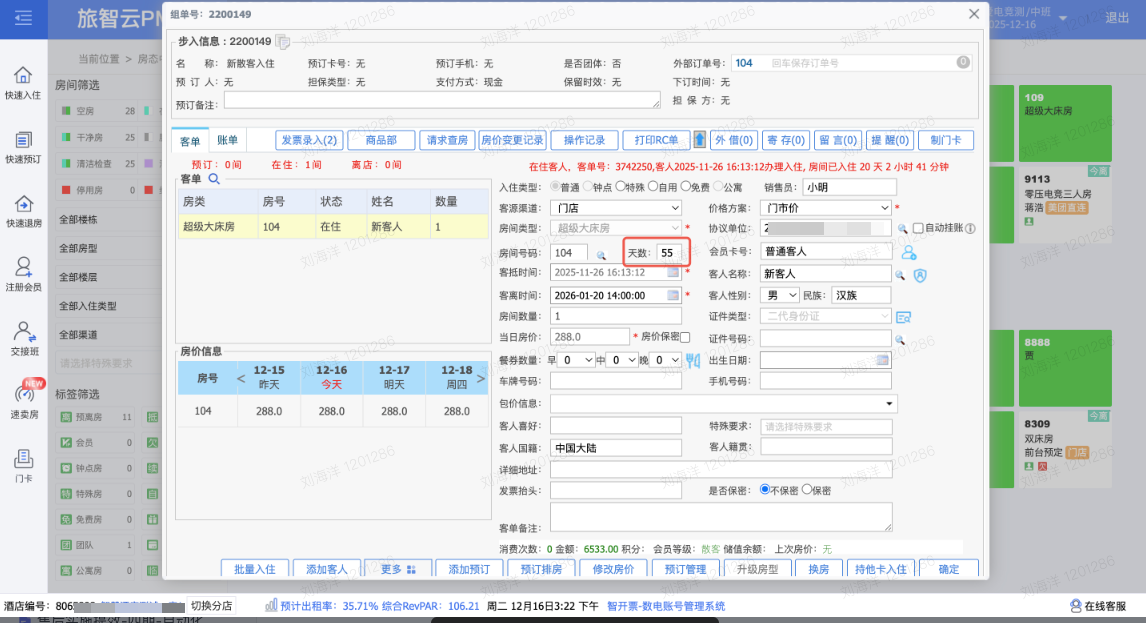Click the fork-and-knife meal voucher icon
The image size is (1146, 623).
(694, 359)
